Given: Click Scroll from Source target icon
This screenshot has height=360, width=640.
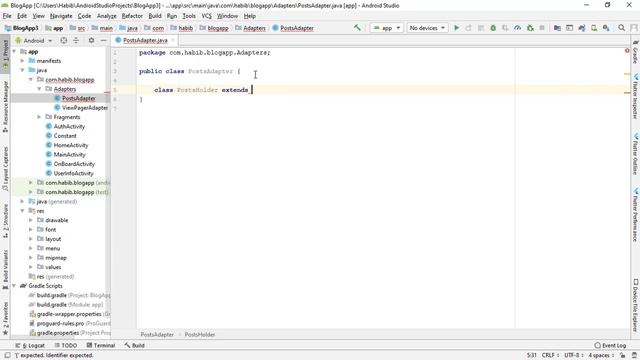Looking at the screenshot, I should [64, 40].
